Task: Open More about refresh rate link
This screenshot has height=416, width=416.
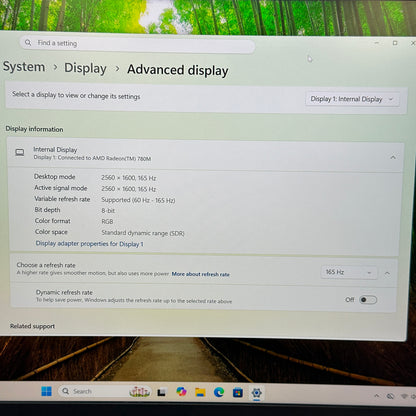Action: pyautogui.click(x=200, y=274)
